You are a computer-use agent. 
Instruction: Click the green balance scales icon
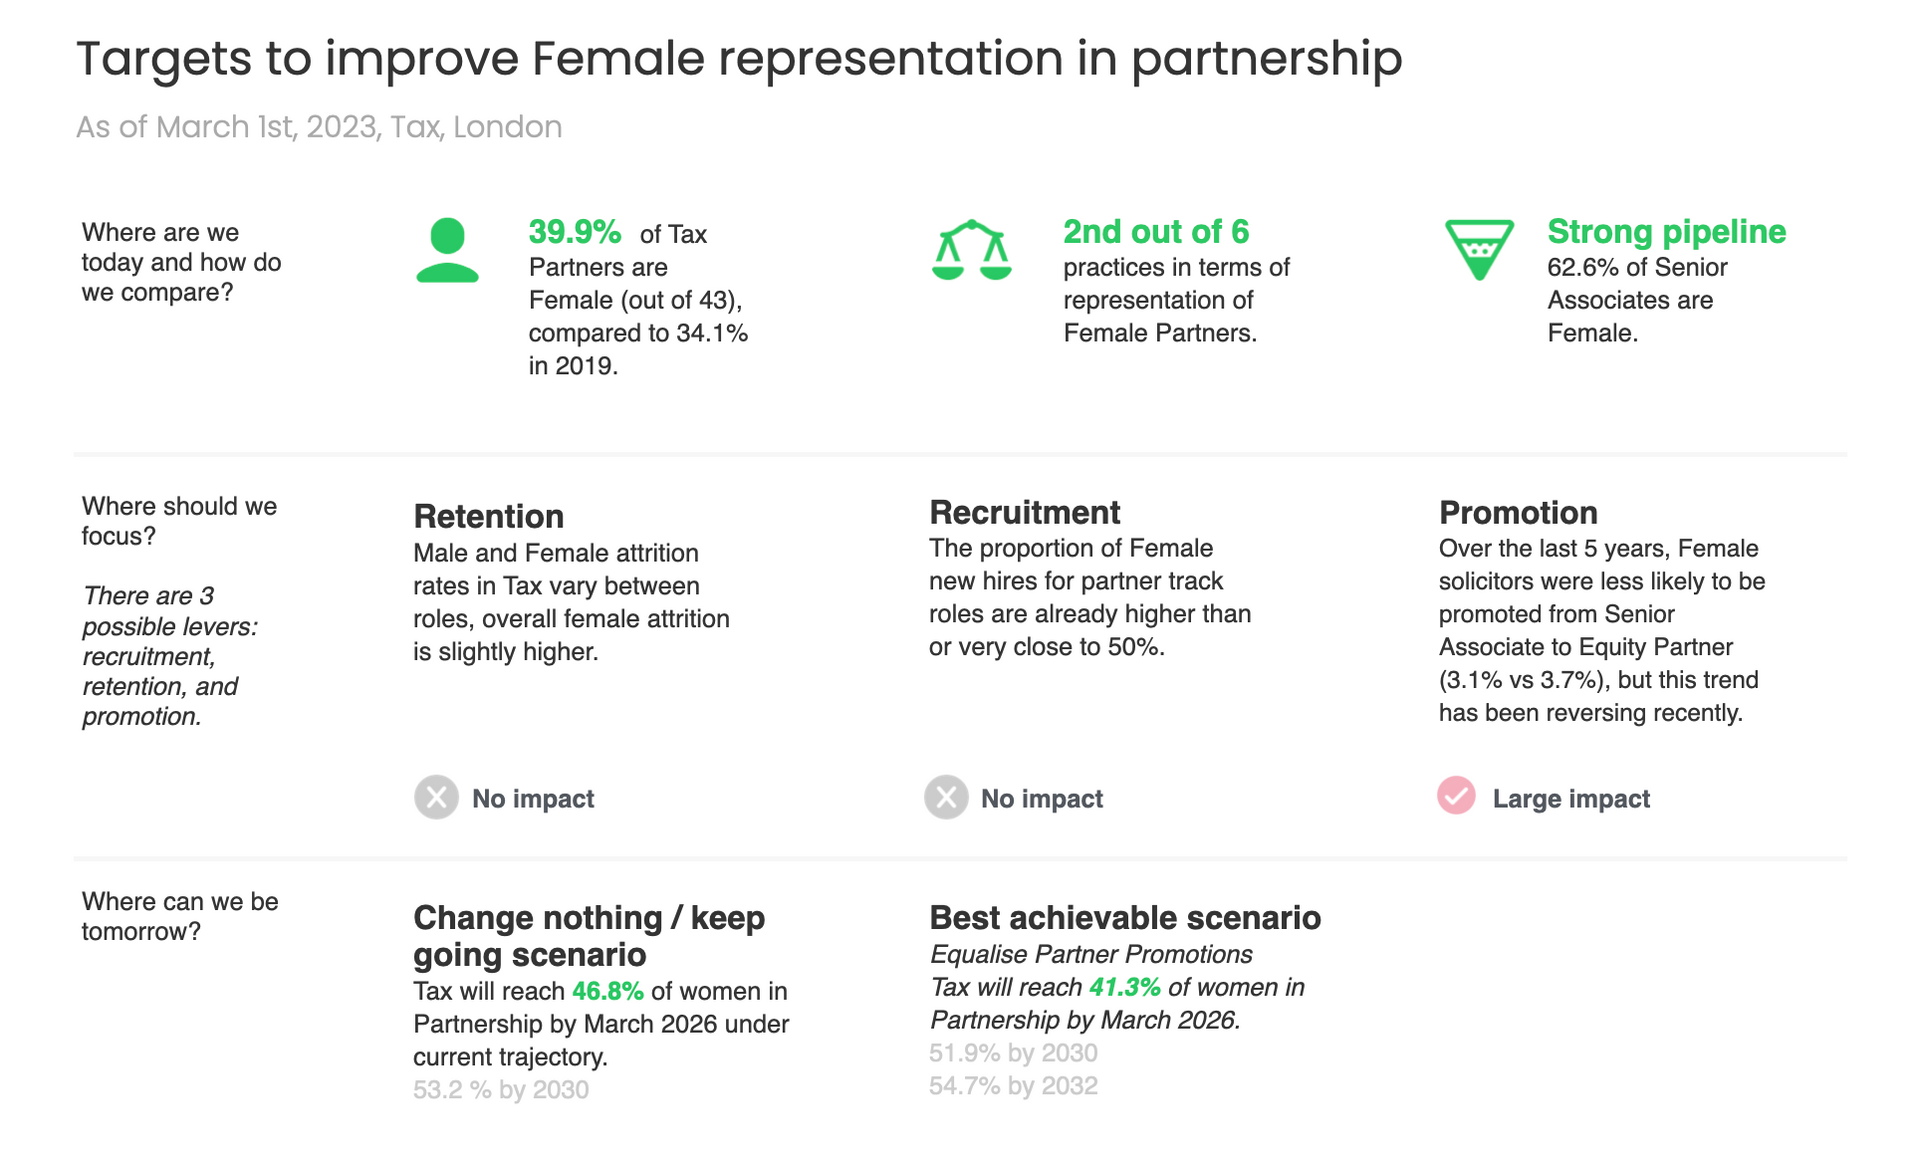click(971, 250)
